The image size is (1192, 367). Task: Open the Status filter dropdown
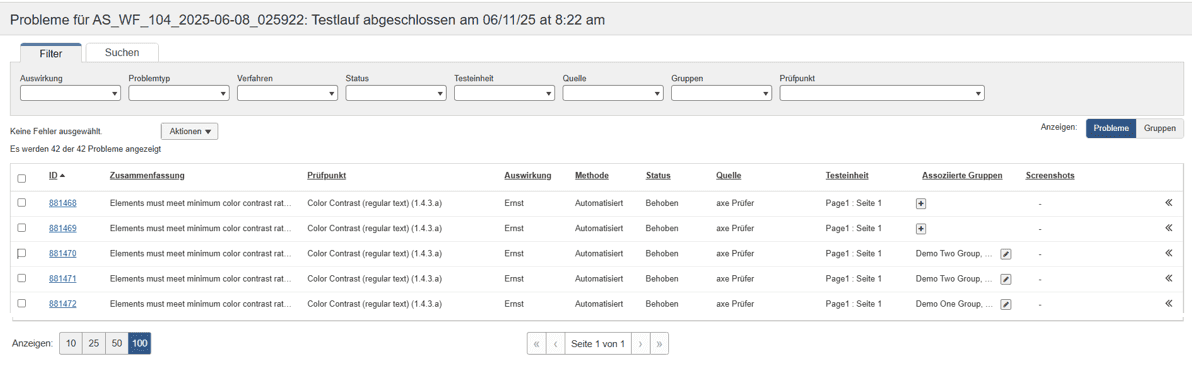[x=395, y=93]
